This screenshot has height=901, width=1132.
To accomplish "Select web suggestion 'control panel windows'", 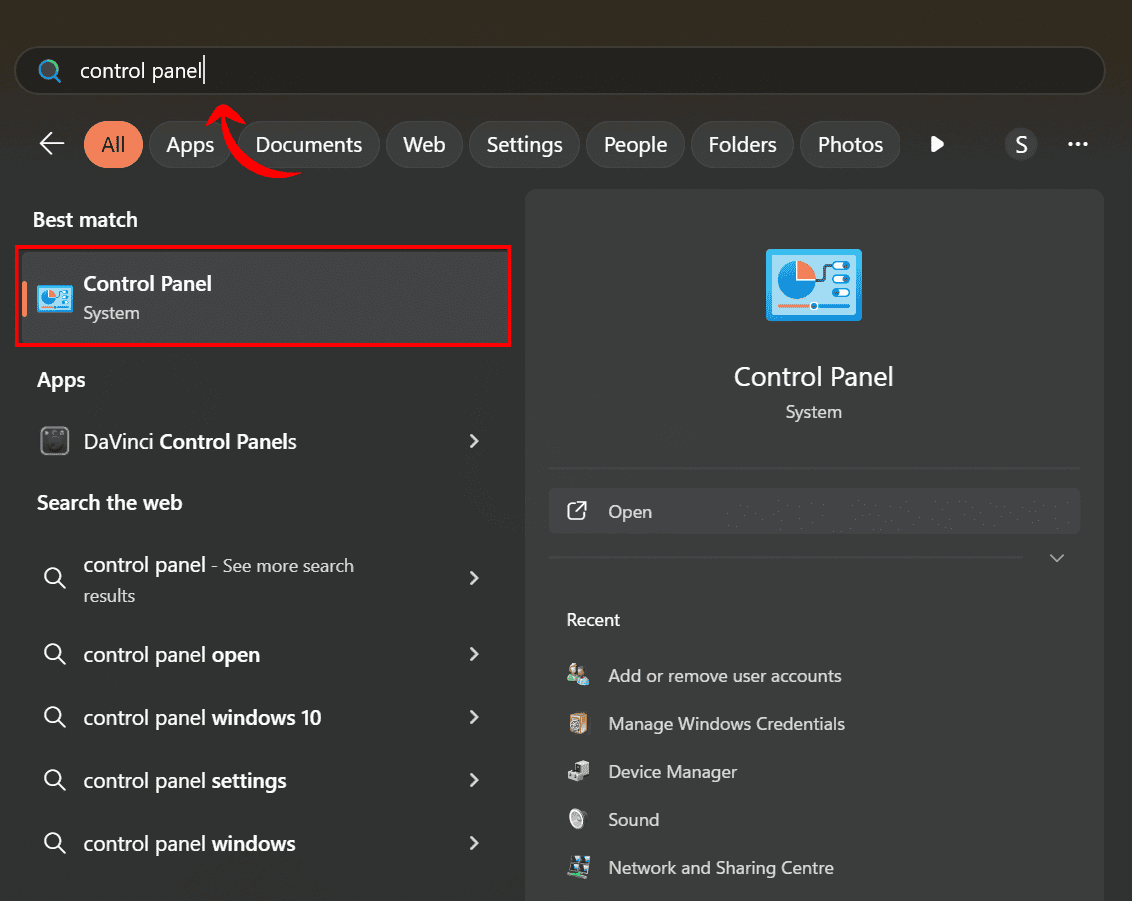I will click(x=264, y=843).
